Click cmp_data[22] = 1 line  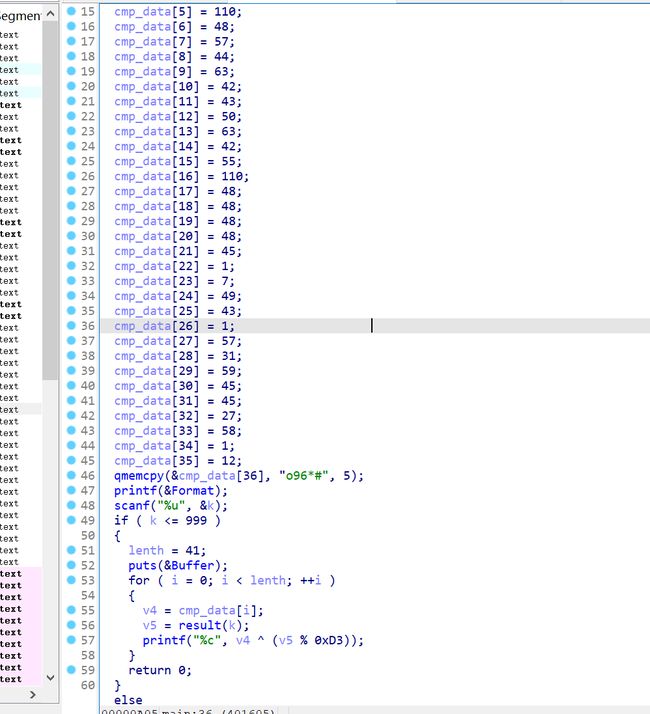point(174,266)
